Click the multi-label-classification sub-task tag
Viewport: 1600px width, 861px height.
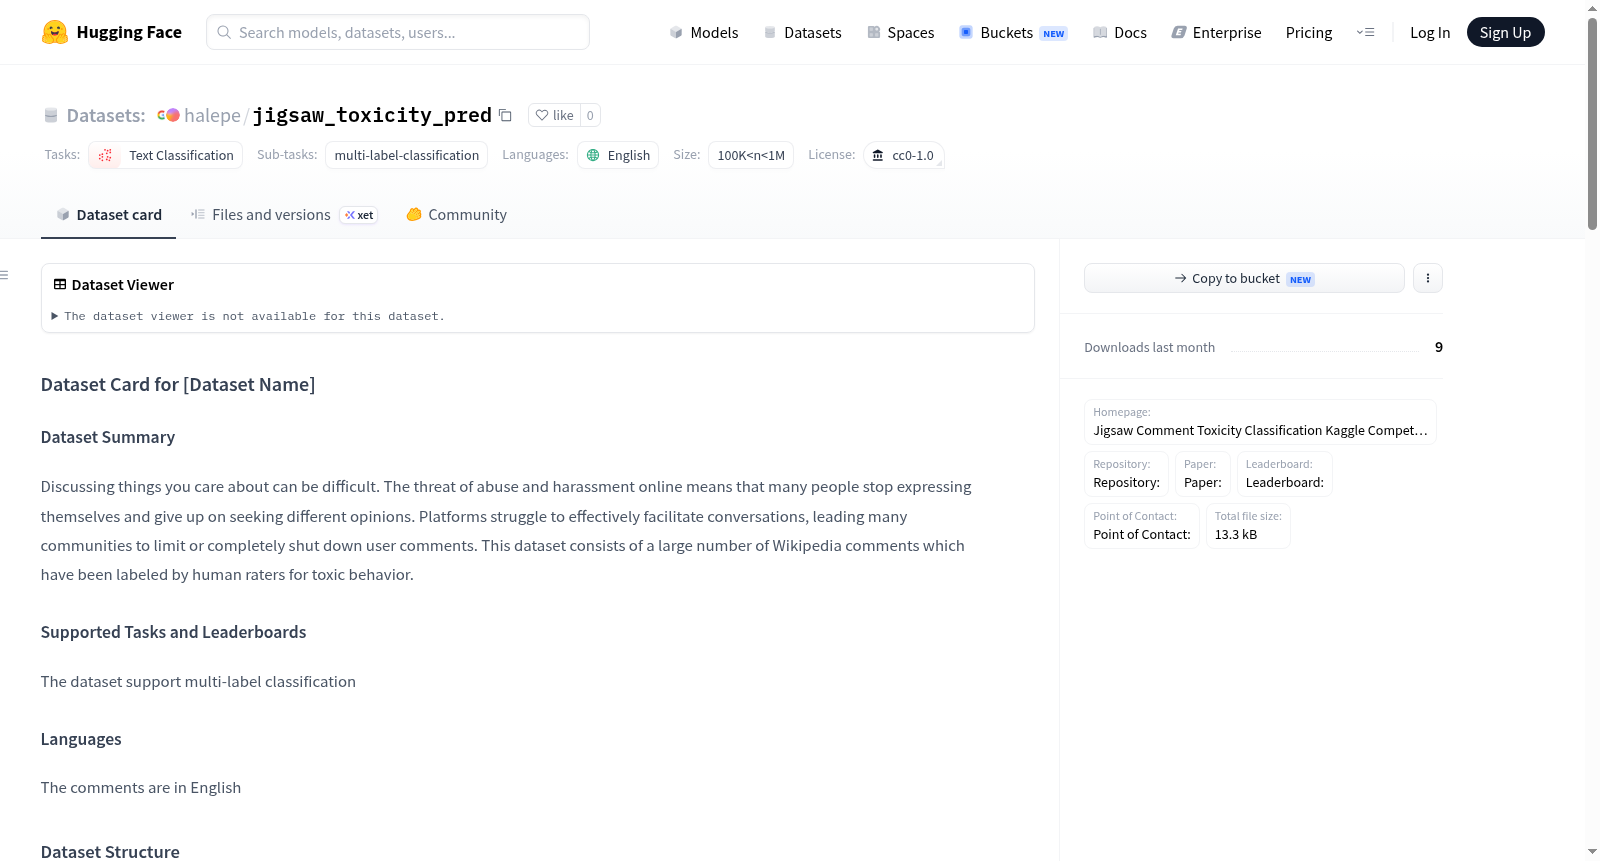[407, 155]
